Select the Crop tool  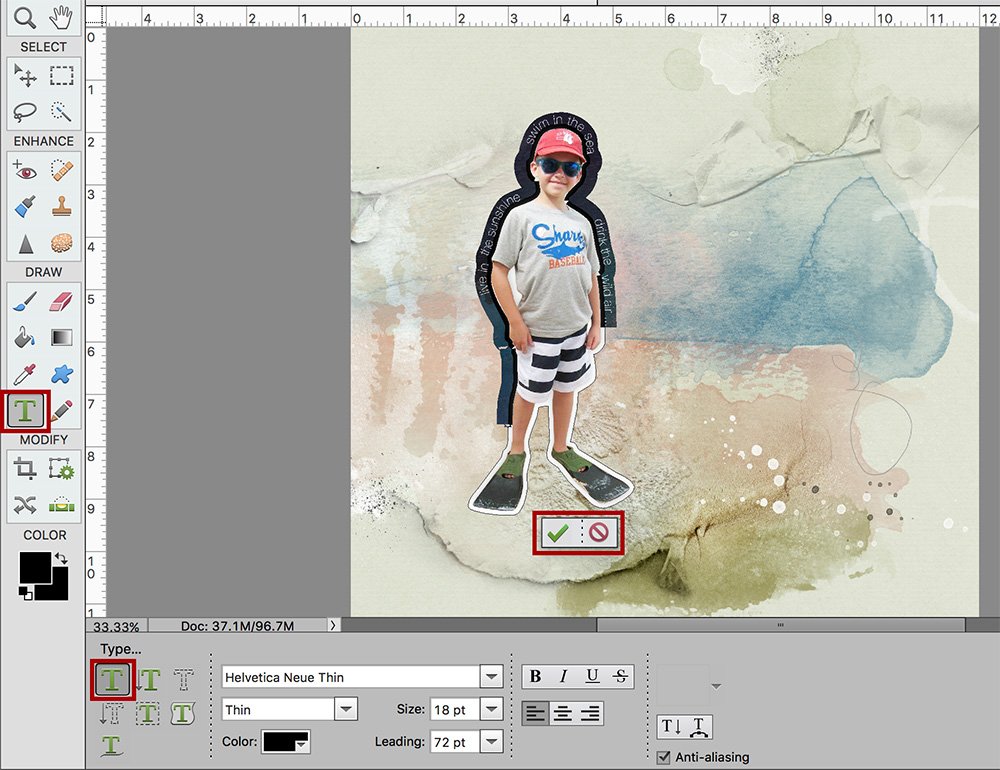point(25,469)
